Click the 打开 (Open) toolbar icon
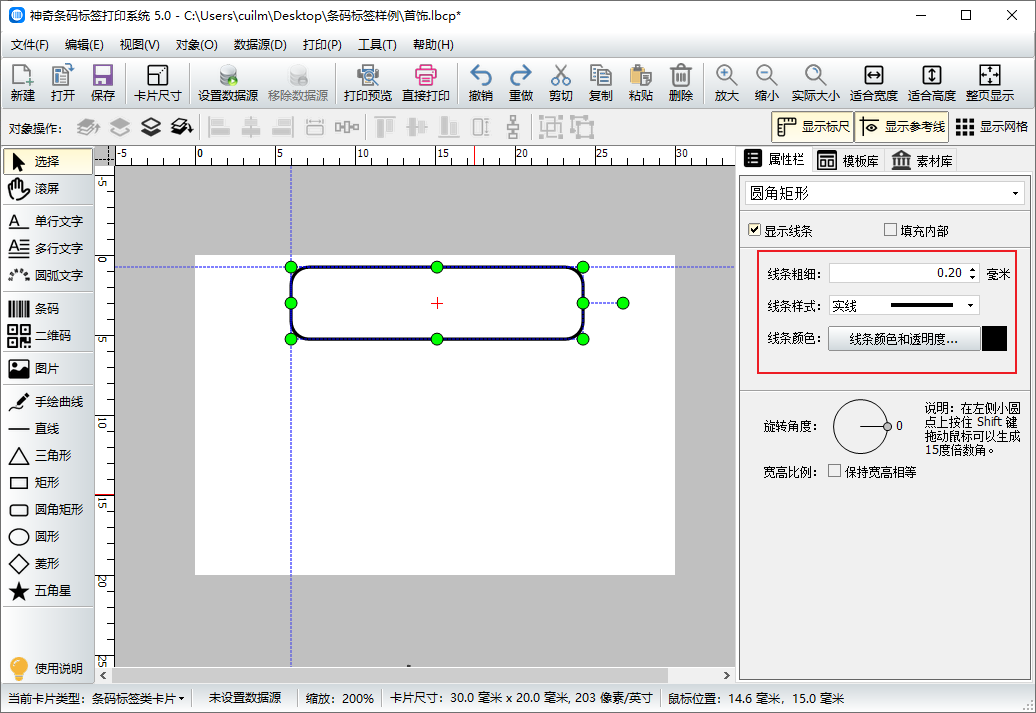 point(63,83)
